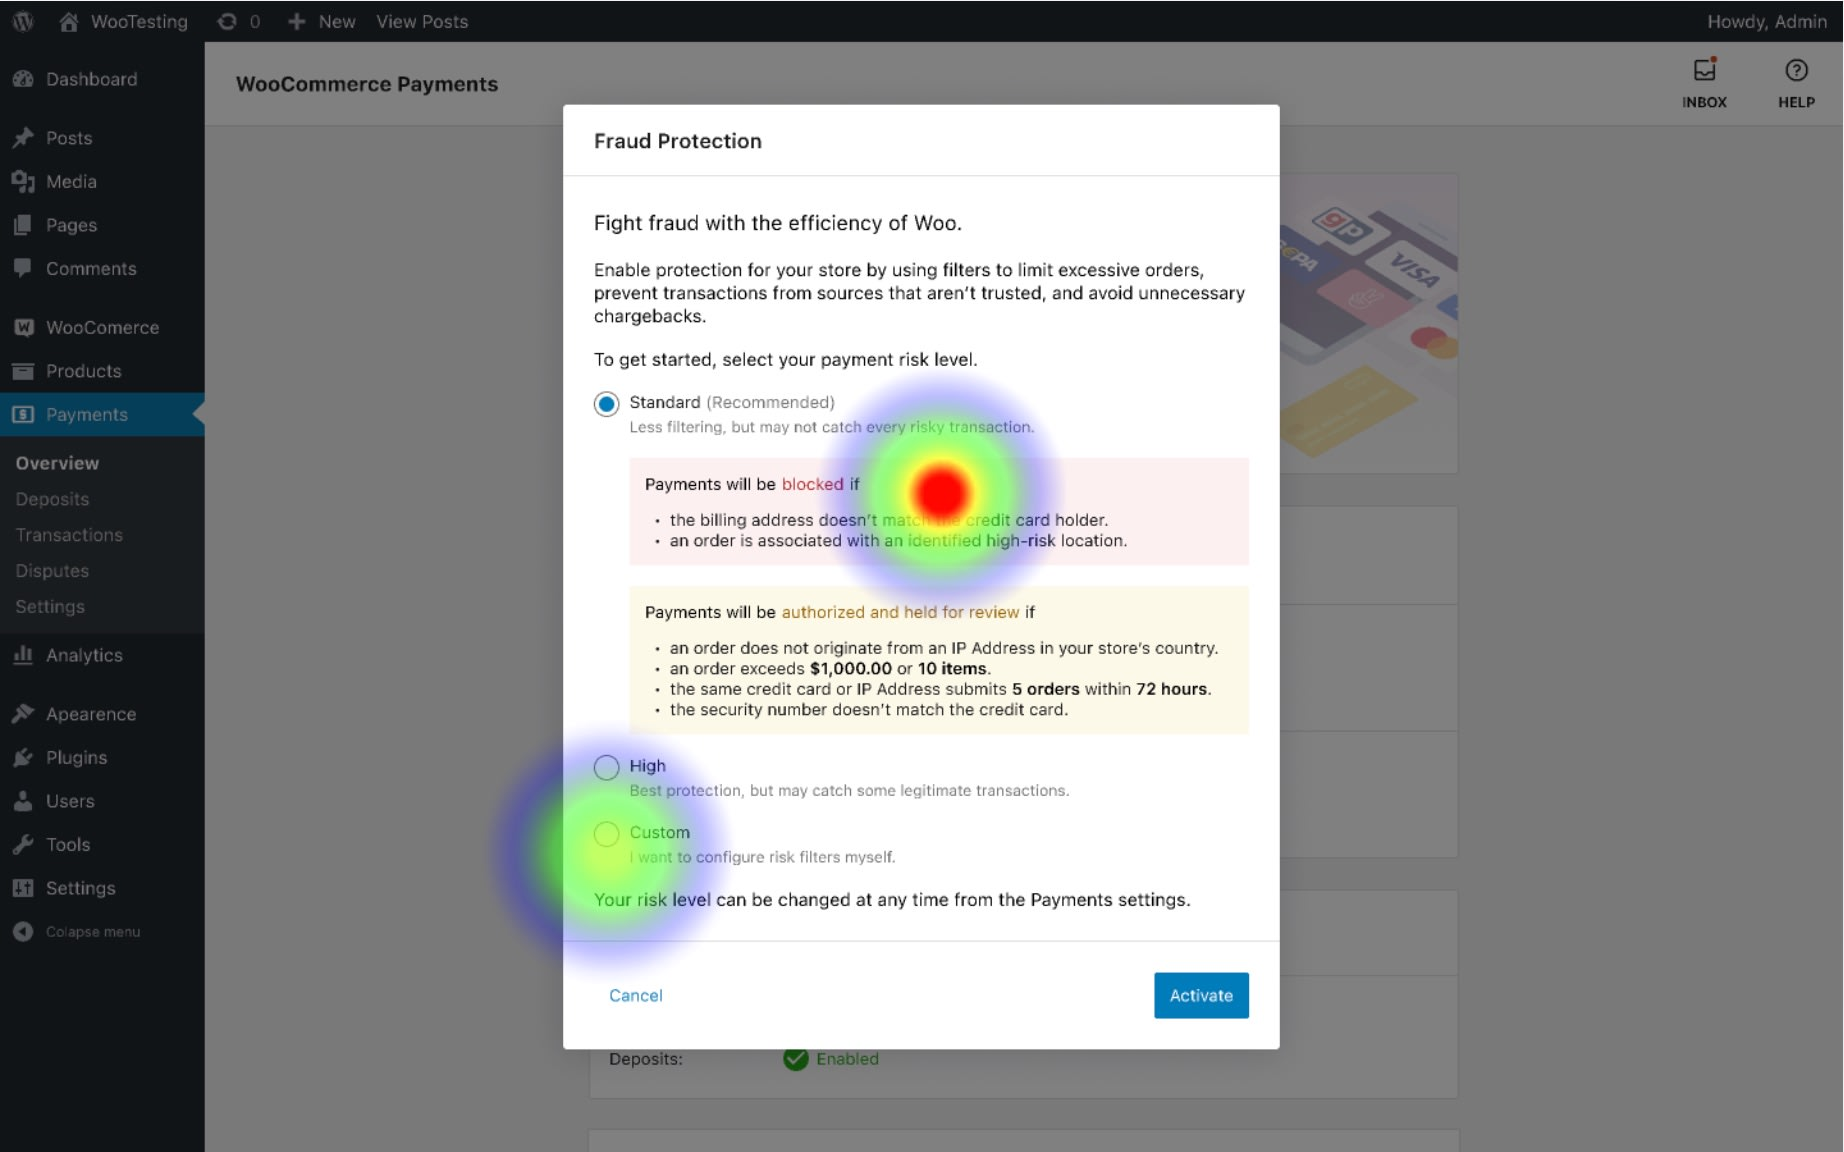Click the WooTesting site name
This screenshot has height=1152, width=1844.
139,21
